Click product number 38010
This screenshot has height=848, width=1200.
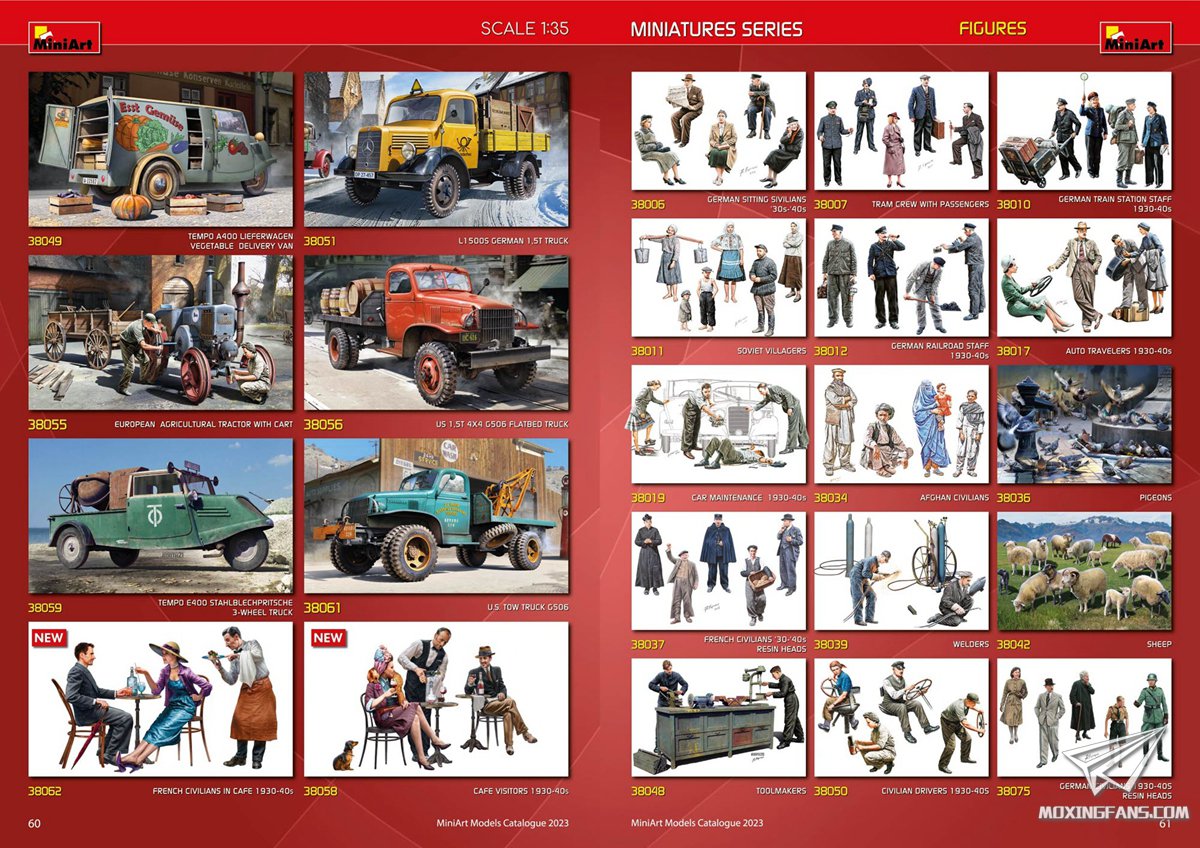pyautogui.click(x=1014, y=204)
